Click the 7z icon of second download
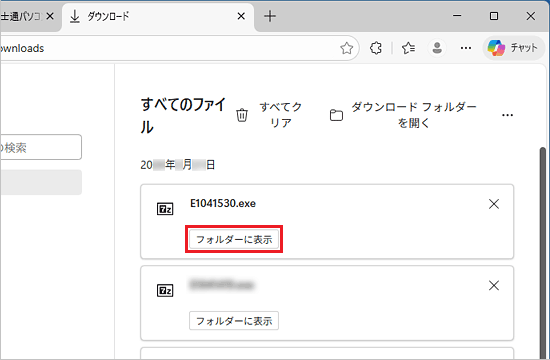The height and width of the screenshot is (360, 550). (165, 291)
